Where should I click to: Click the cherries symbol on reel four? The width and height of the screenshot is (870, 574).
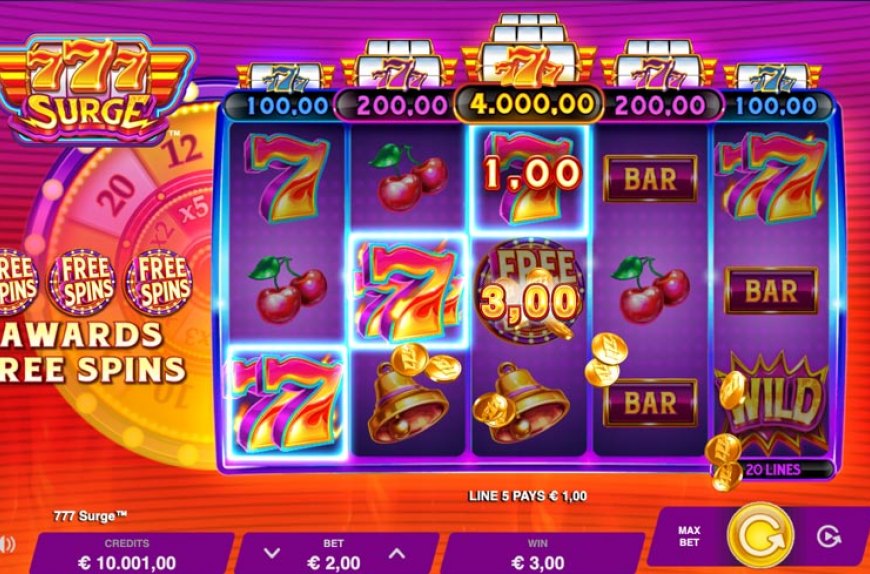click(650, 289)
